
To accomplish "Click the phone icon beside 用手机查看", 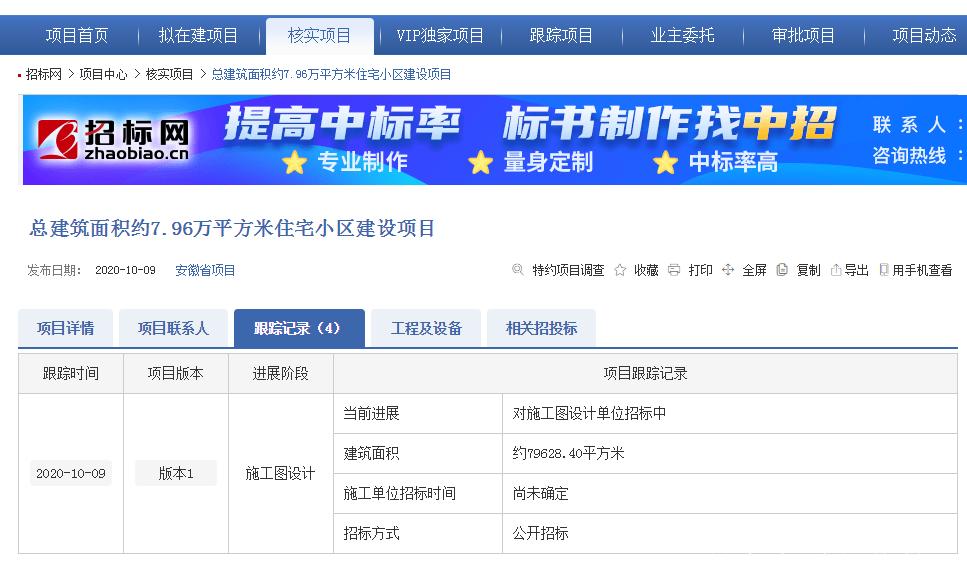I will pos(884,270).
